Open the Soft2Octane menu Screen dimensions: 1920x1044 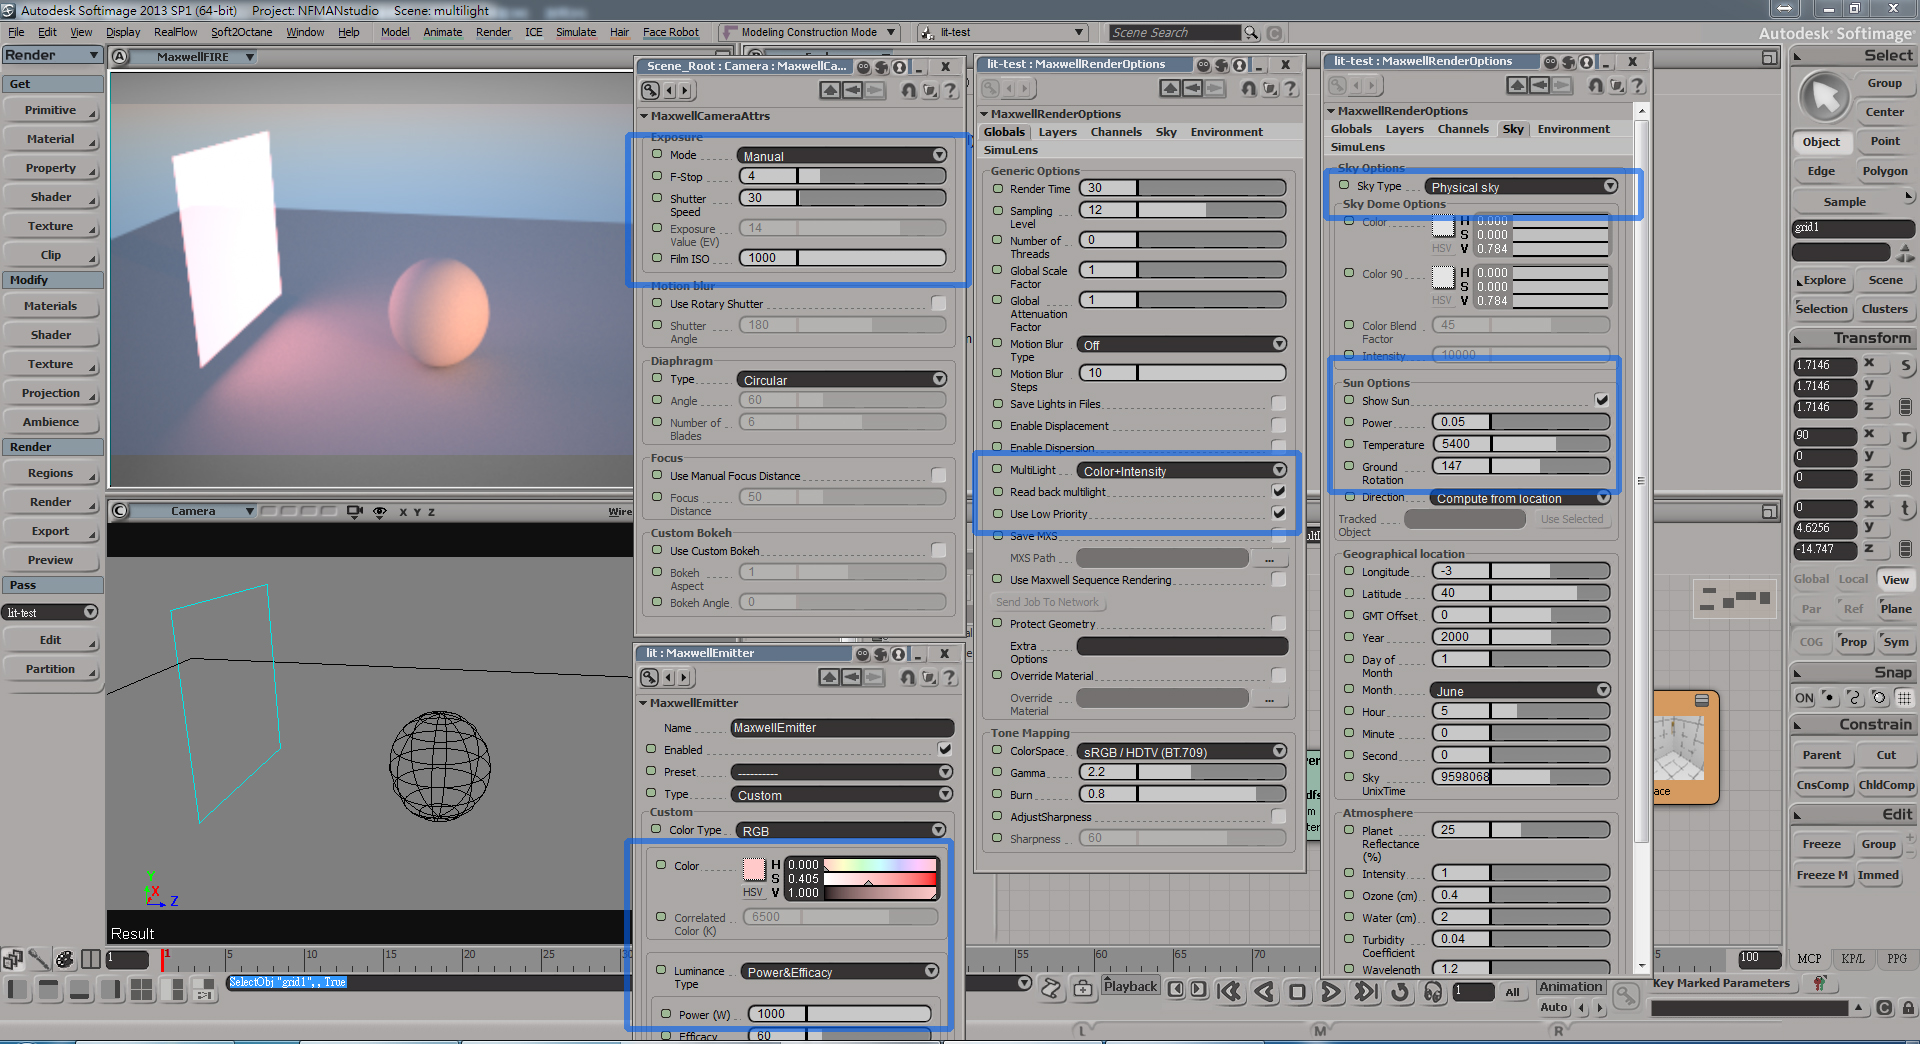(242, 33)
